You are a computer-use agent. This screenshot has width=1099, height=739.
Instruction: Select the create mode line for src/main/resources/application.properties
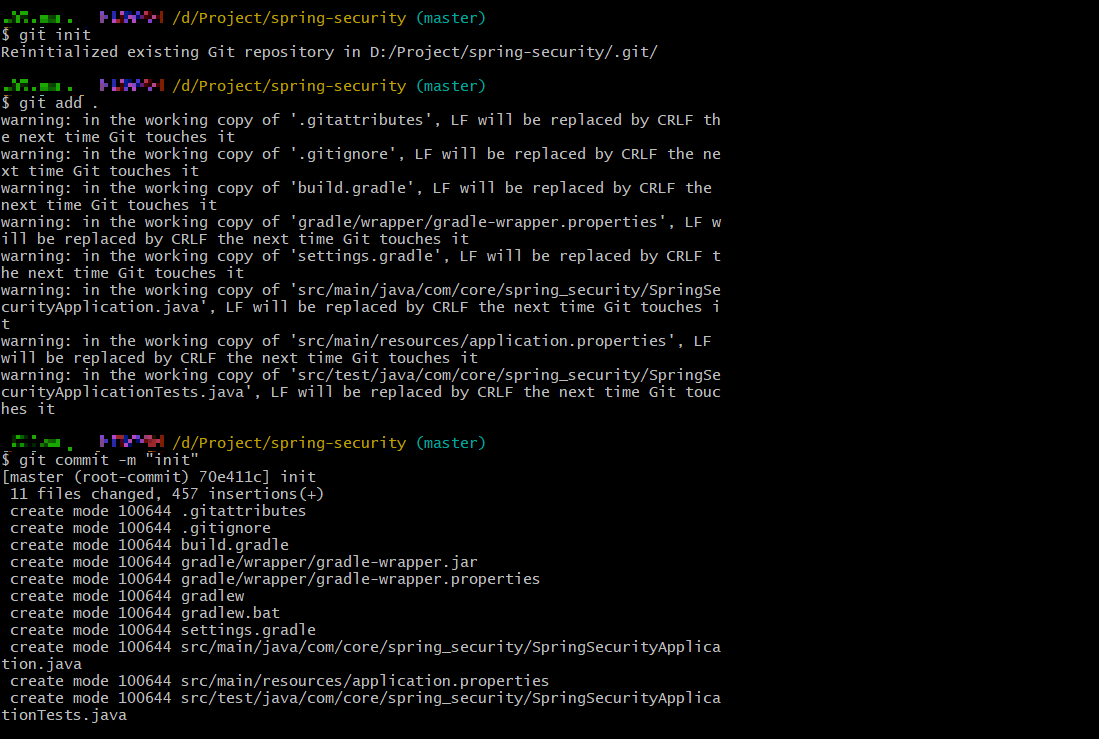tap(280, 681)
